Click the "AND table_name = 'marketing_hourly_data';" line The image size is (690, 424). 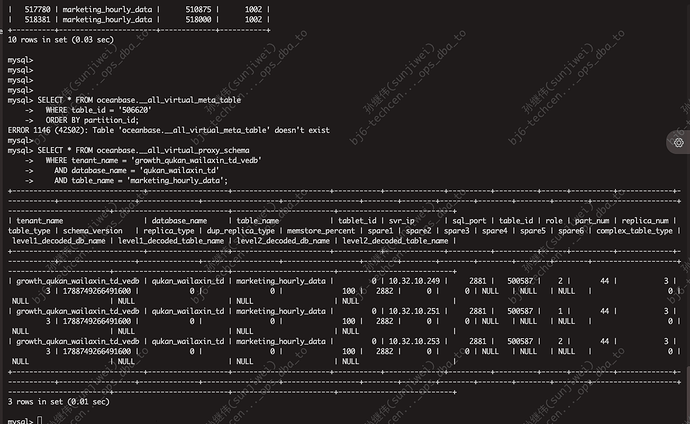pos(141,180)
